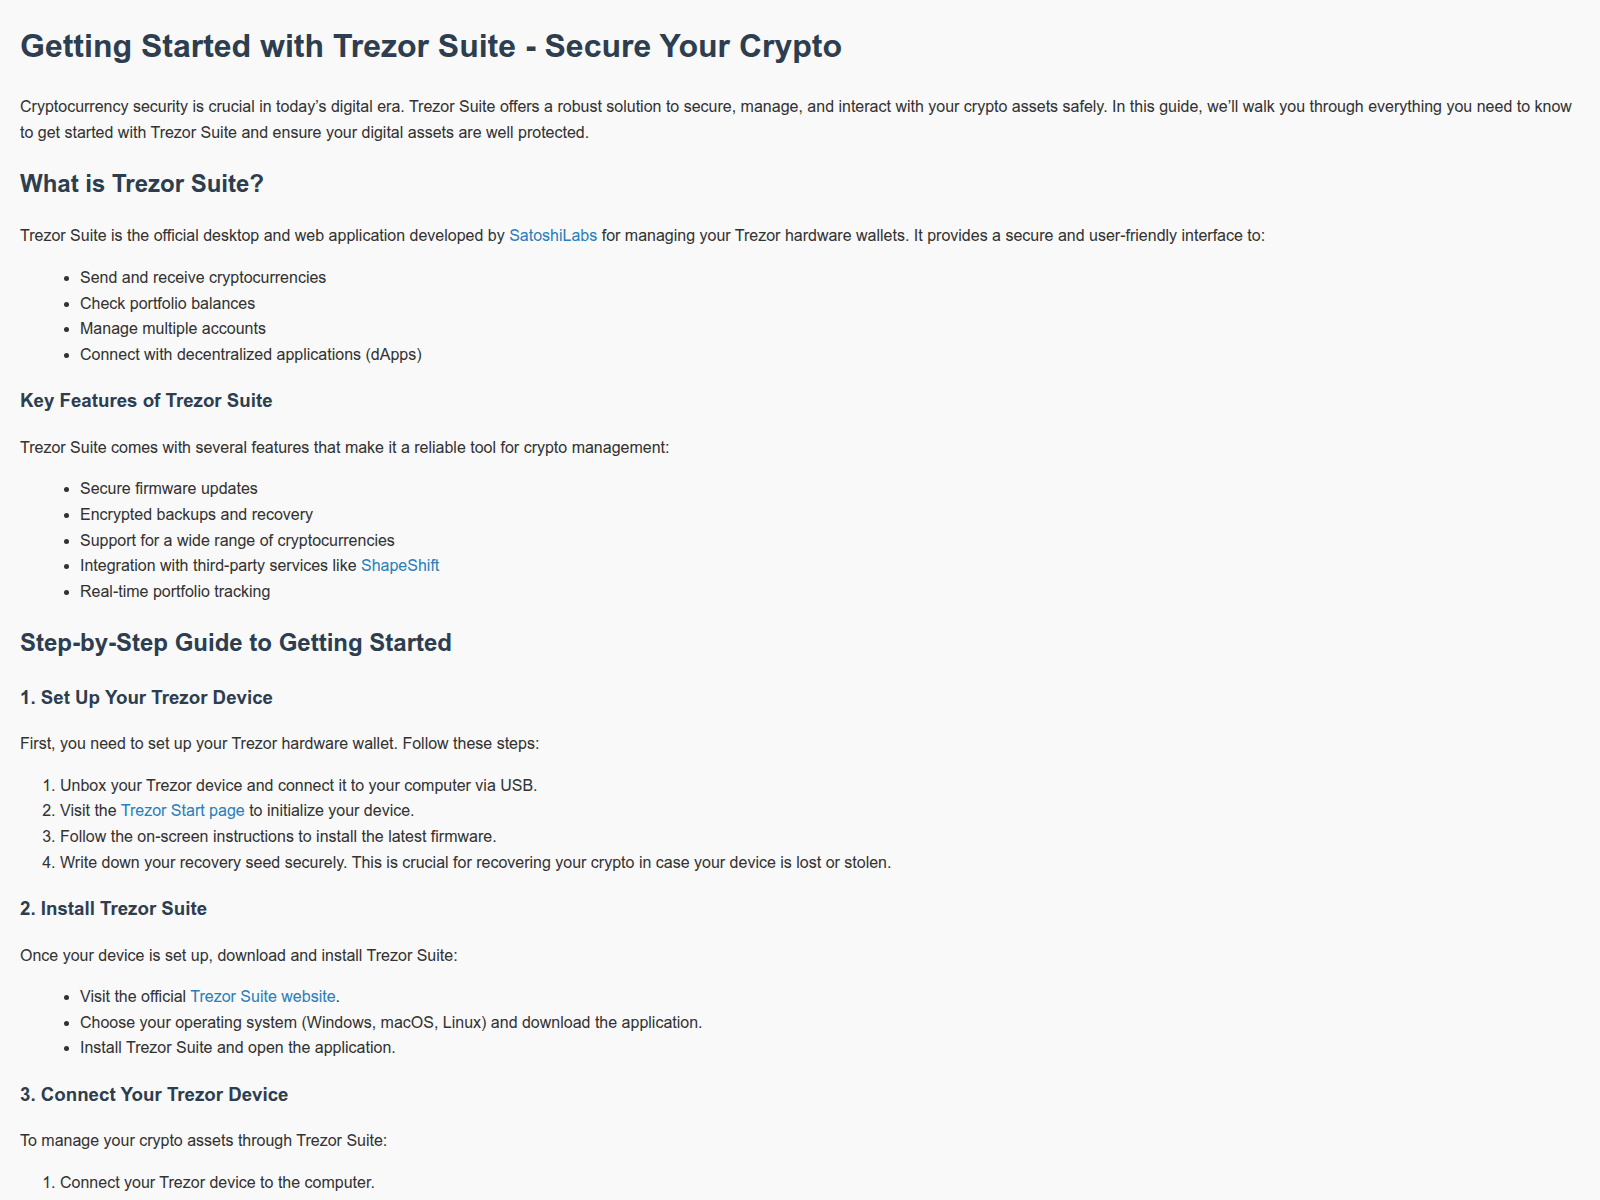Click the 'Secure firmware updates' list item
The image size is (1600, 1200).
tap(169, 489)
